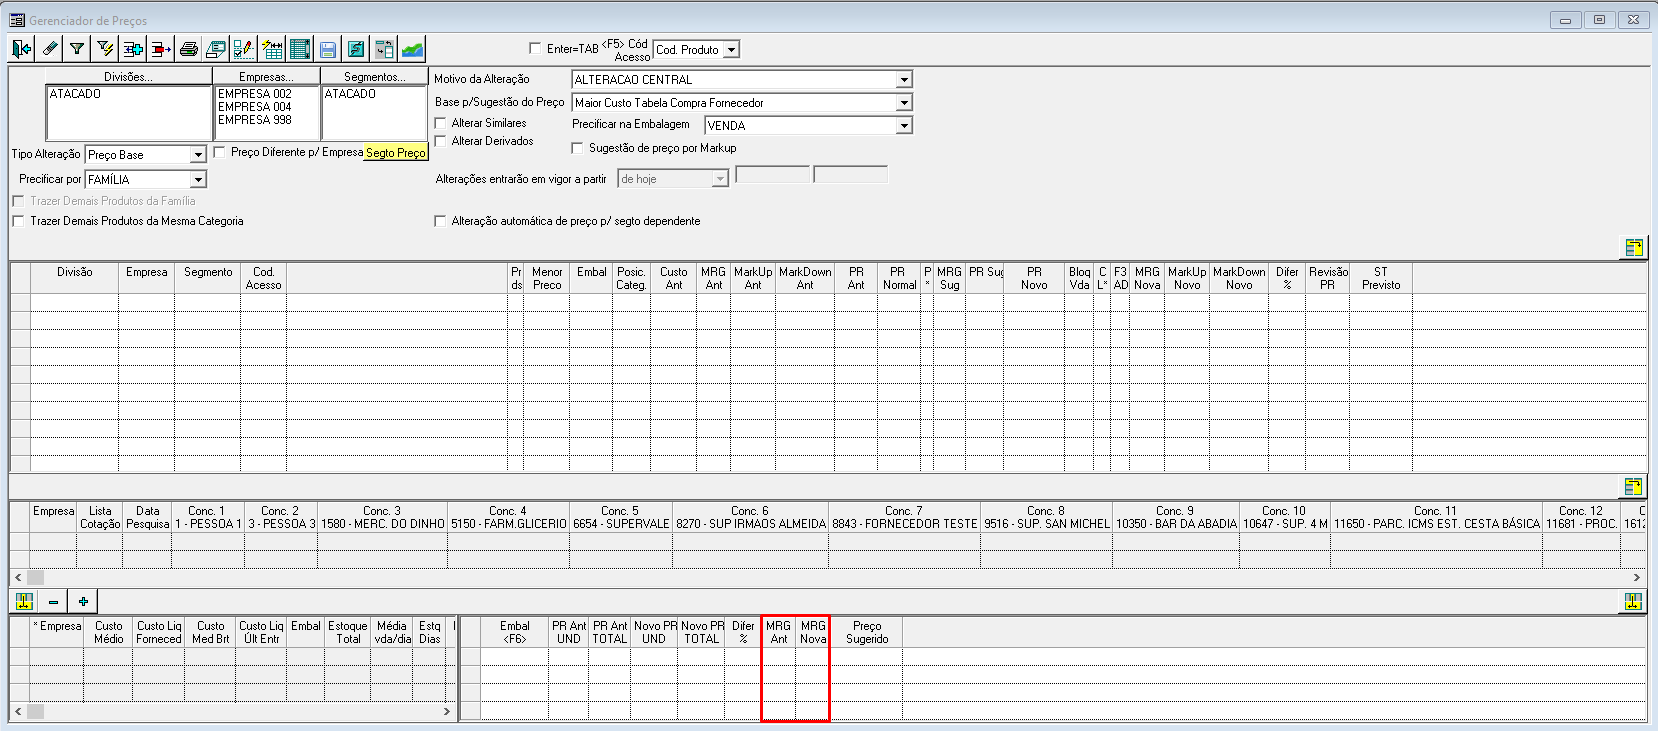
Task: Click yellow layout icon above competitor grid
Action: (x=1634, y=487)
